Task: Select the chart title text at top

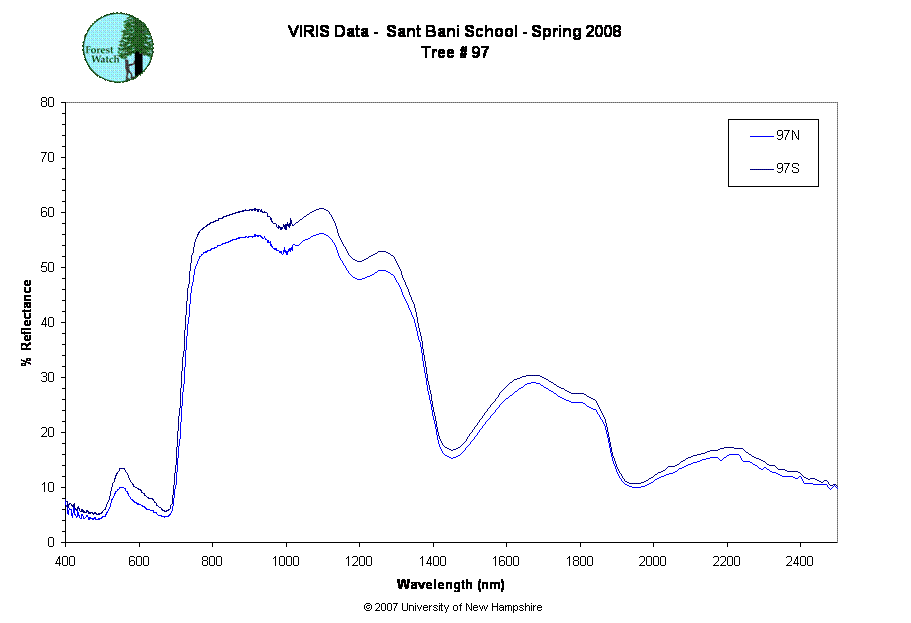Action: pos(455,32)
